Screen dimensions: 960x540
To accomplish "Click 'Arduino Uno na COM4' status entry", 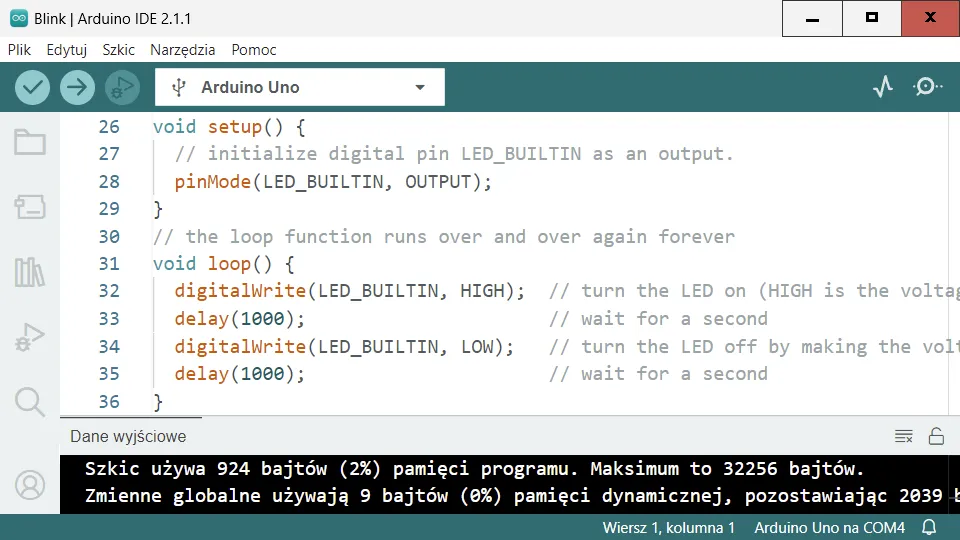I will pyautogui.click(x=830, y=528).
